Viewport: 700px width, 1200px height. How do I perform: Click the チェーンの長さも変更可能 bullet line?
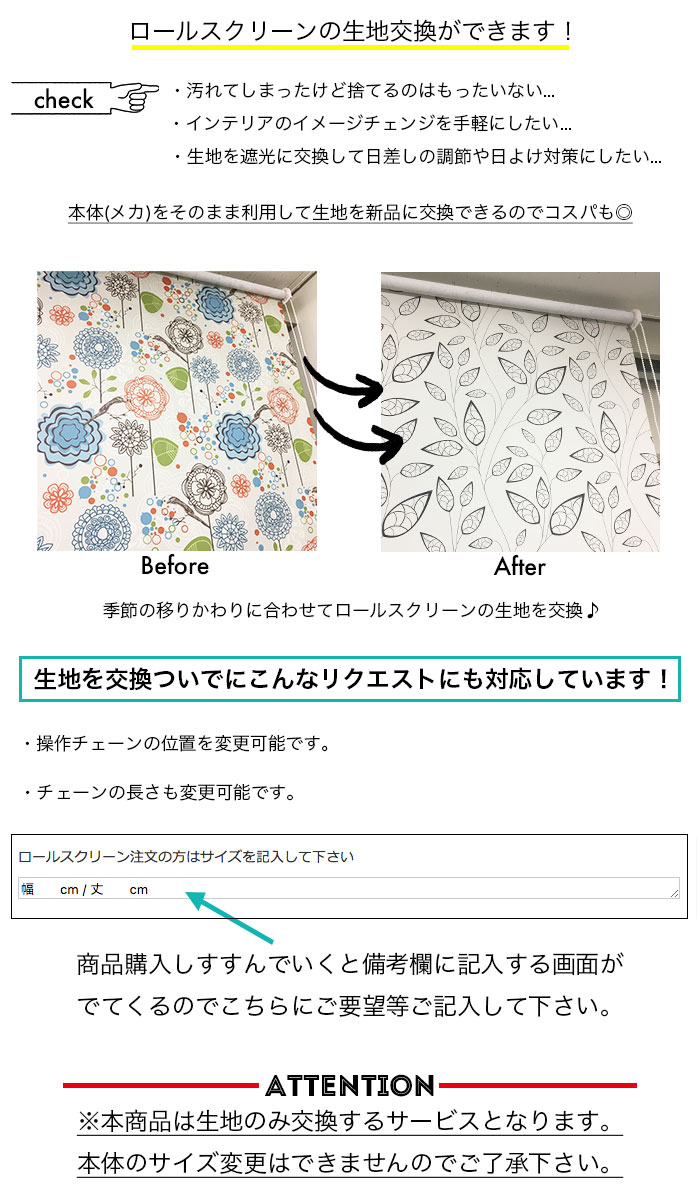tap(158, 793)
